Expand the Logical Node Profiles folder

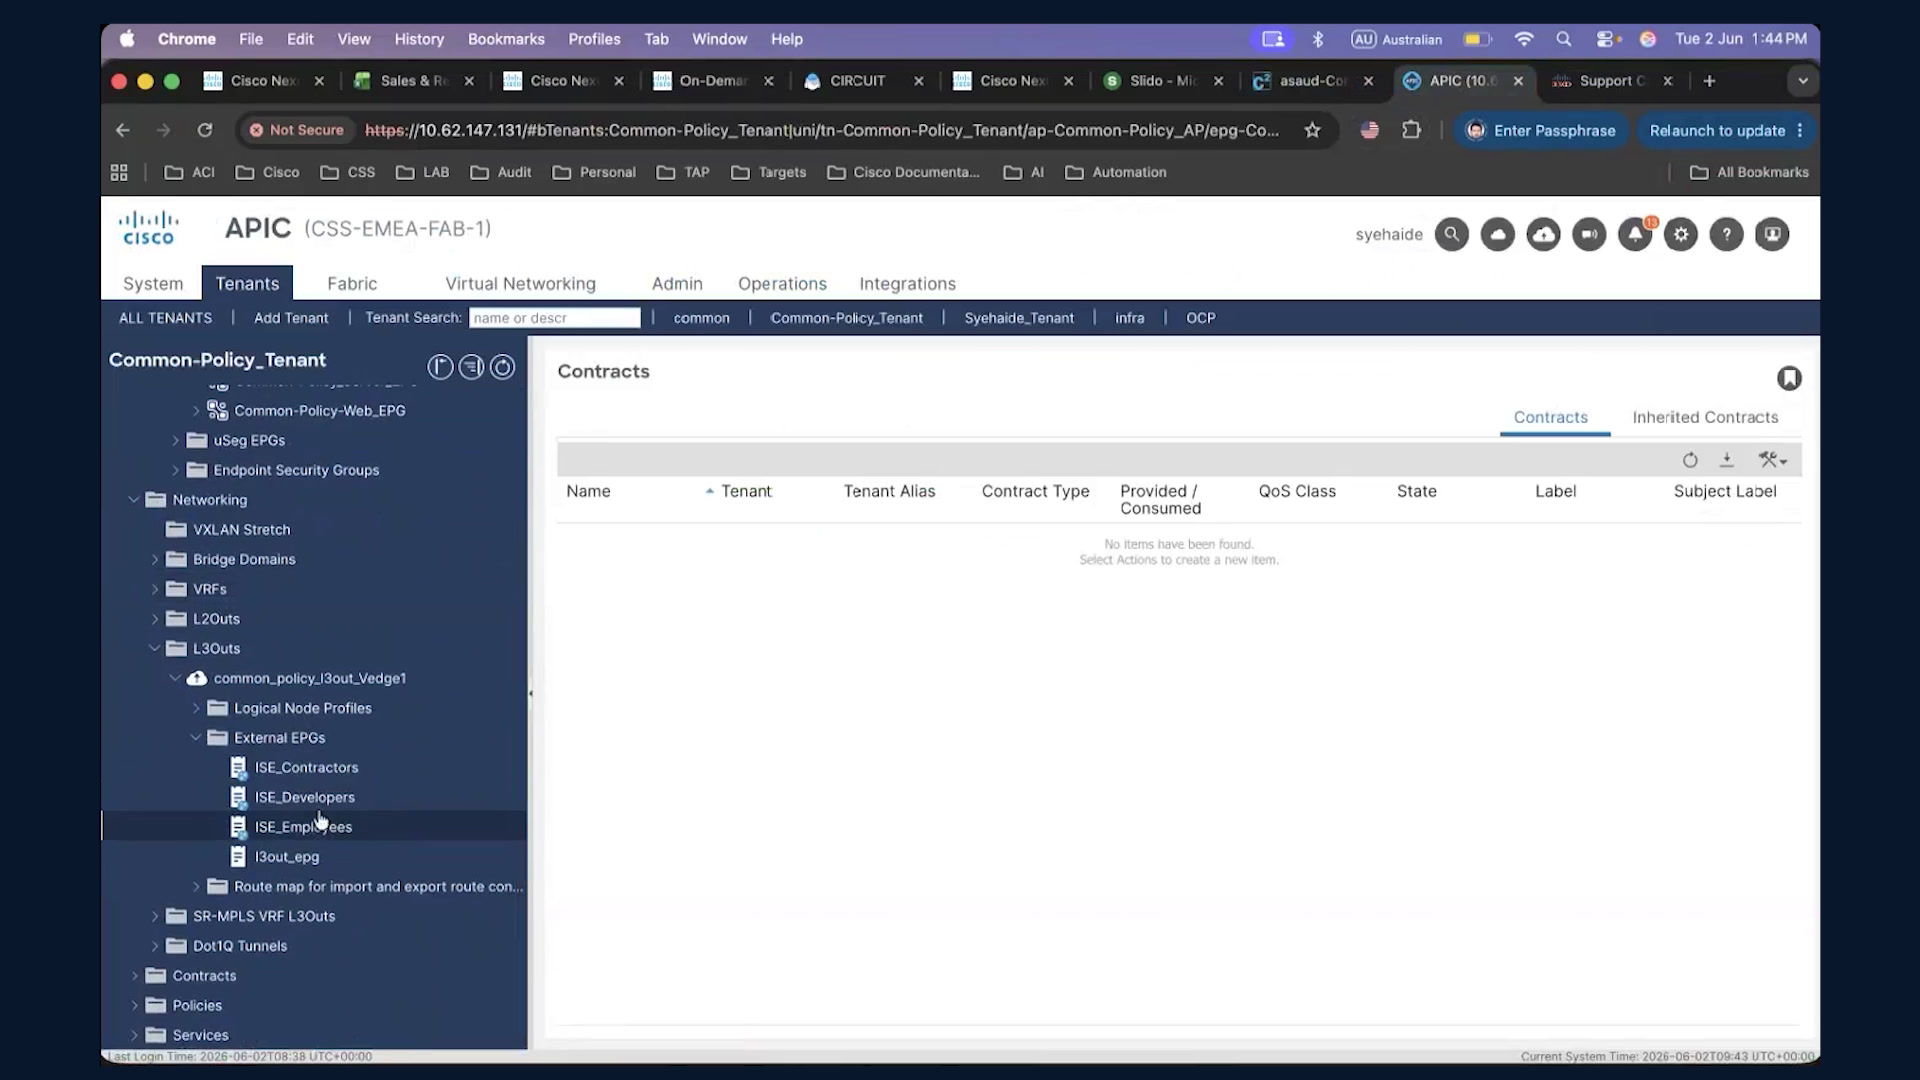[x=196, y=708]
